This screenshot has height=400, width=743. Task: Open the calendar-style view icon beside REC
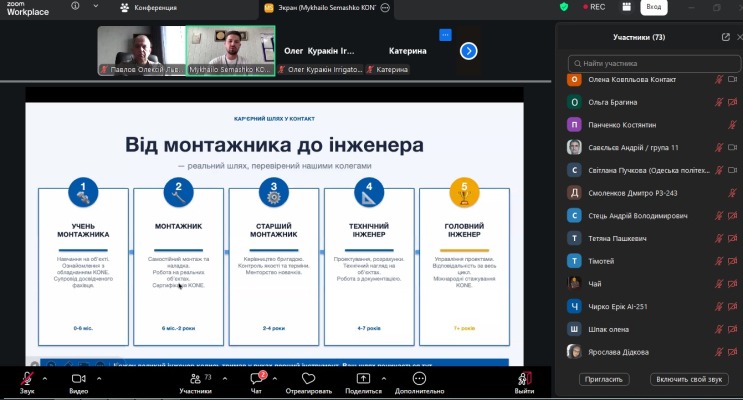click(626, 7)
